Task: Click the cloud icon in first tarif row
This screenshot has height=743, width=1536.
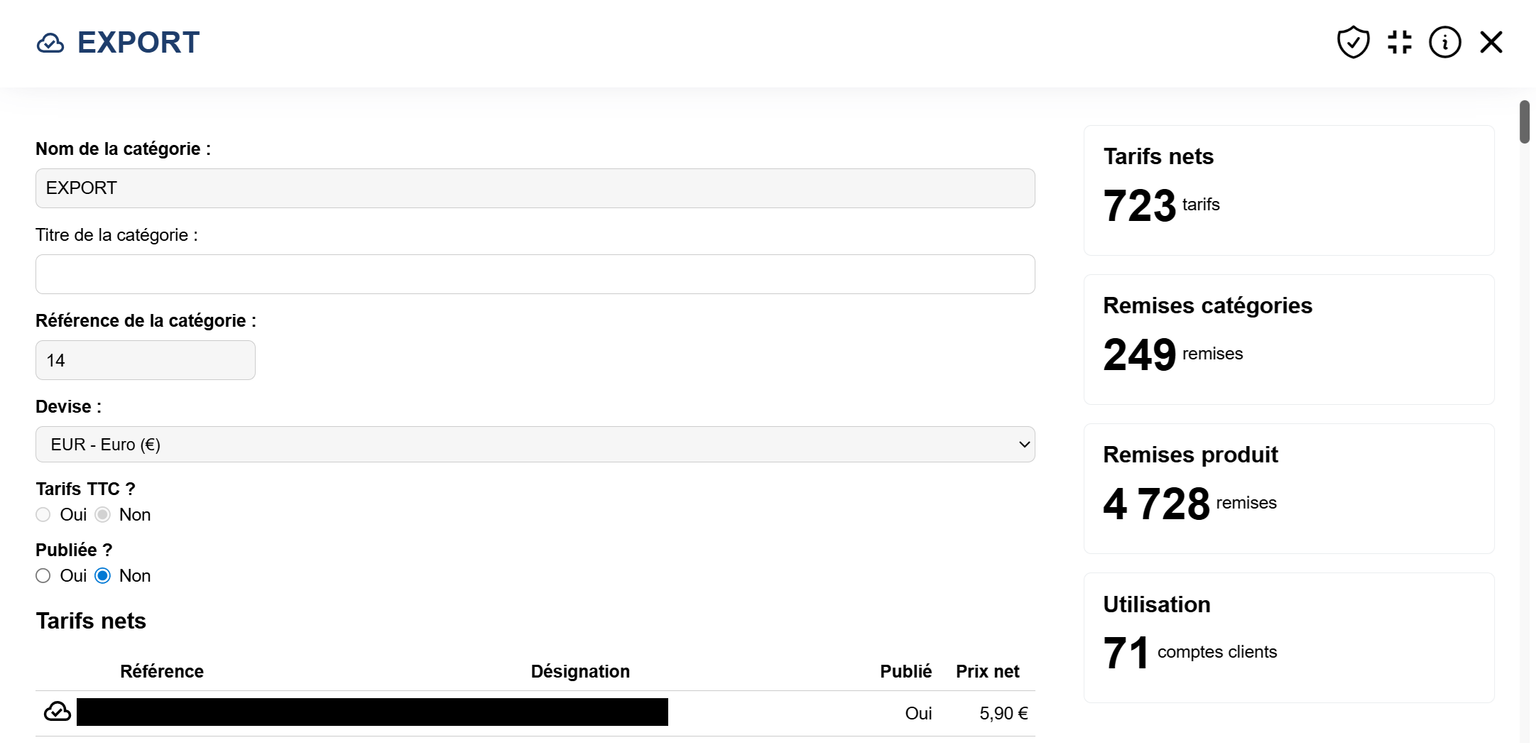Action: [x=58, y=711]
